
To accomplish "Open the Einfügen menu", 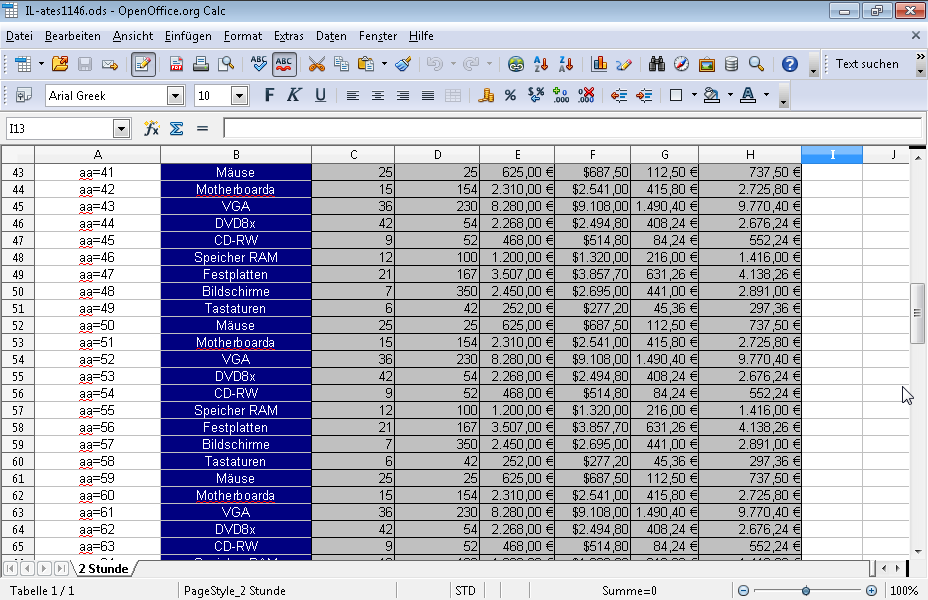I will [188, 36].
